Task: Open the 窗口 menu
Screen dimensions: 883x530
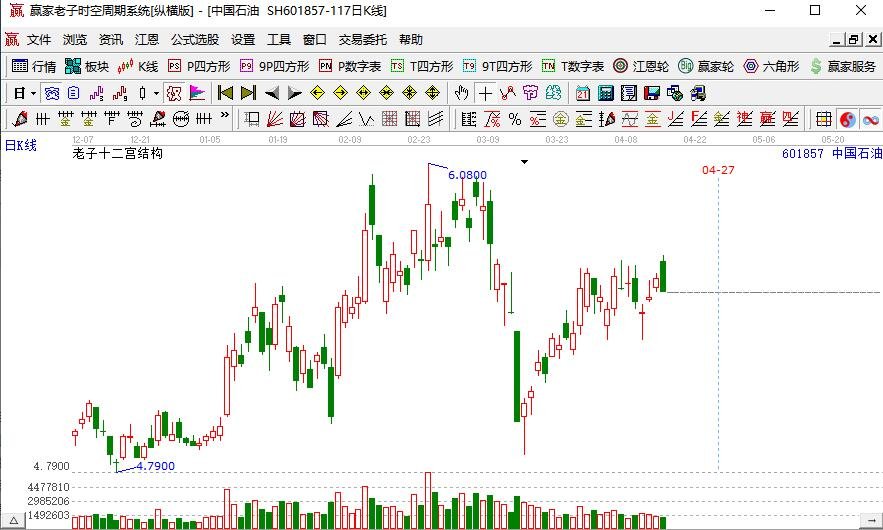Action: coord(314,39)
